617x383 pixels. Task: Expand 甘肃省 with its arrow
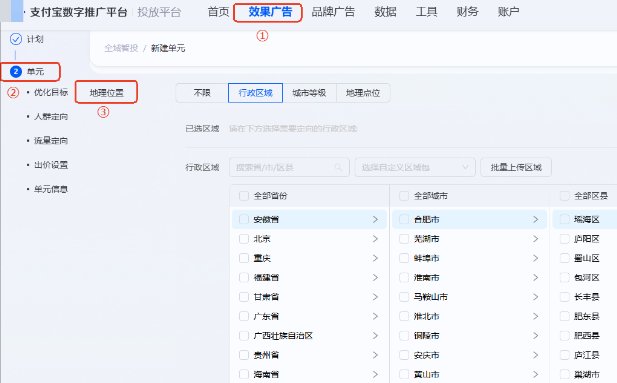[x=375, y=297]
